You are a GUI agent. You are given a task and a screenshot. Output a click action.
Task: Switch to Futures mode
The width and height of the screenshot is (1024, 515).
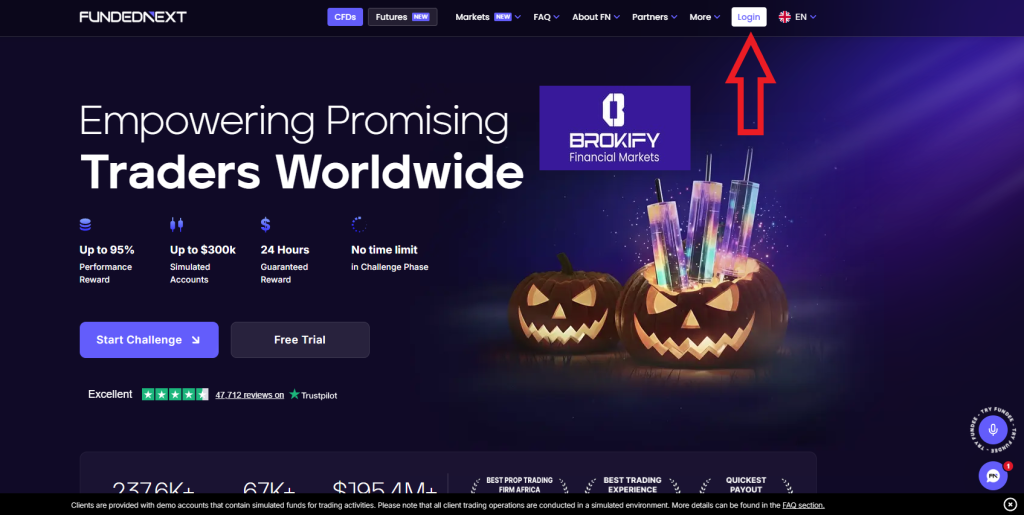coord(402,17)
